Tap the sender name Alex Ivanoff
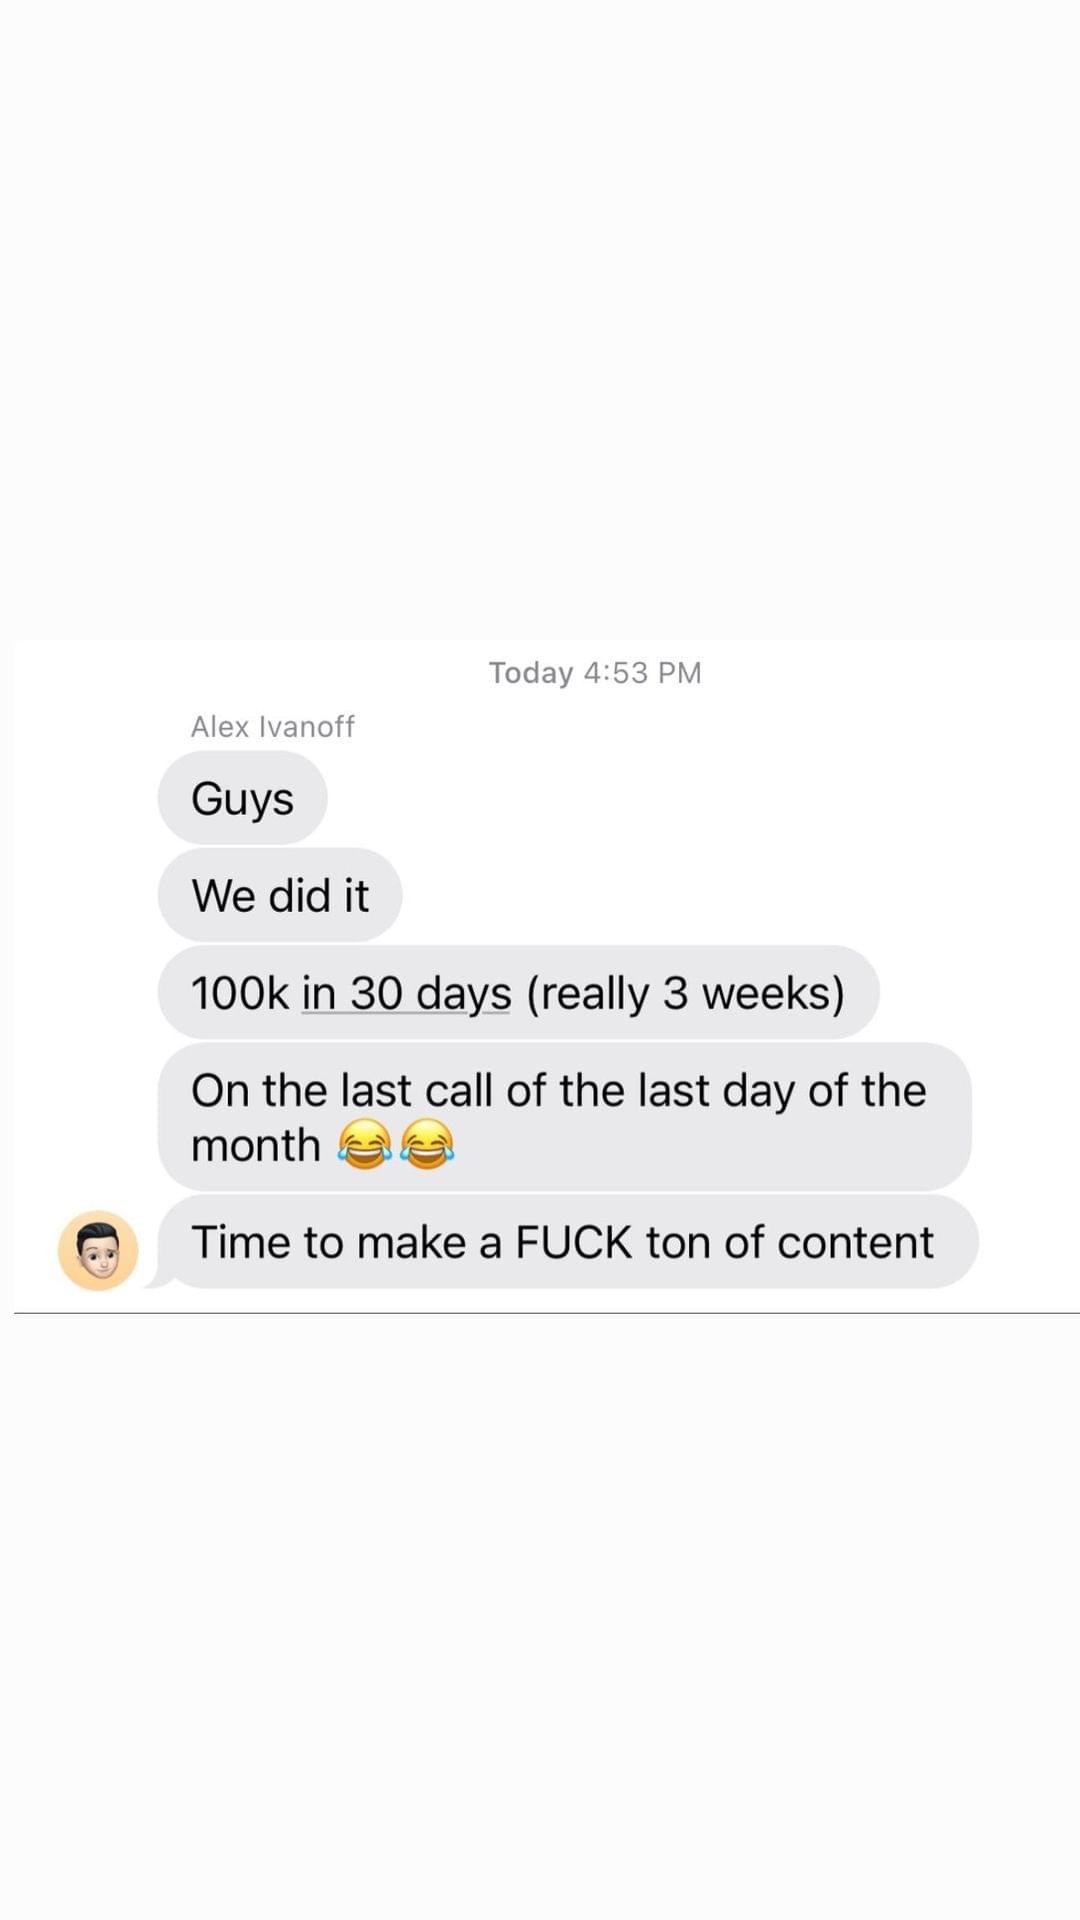The image size is (1080, 1920). click(x=272, y=726)
